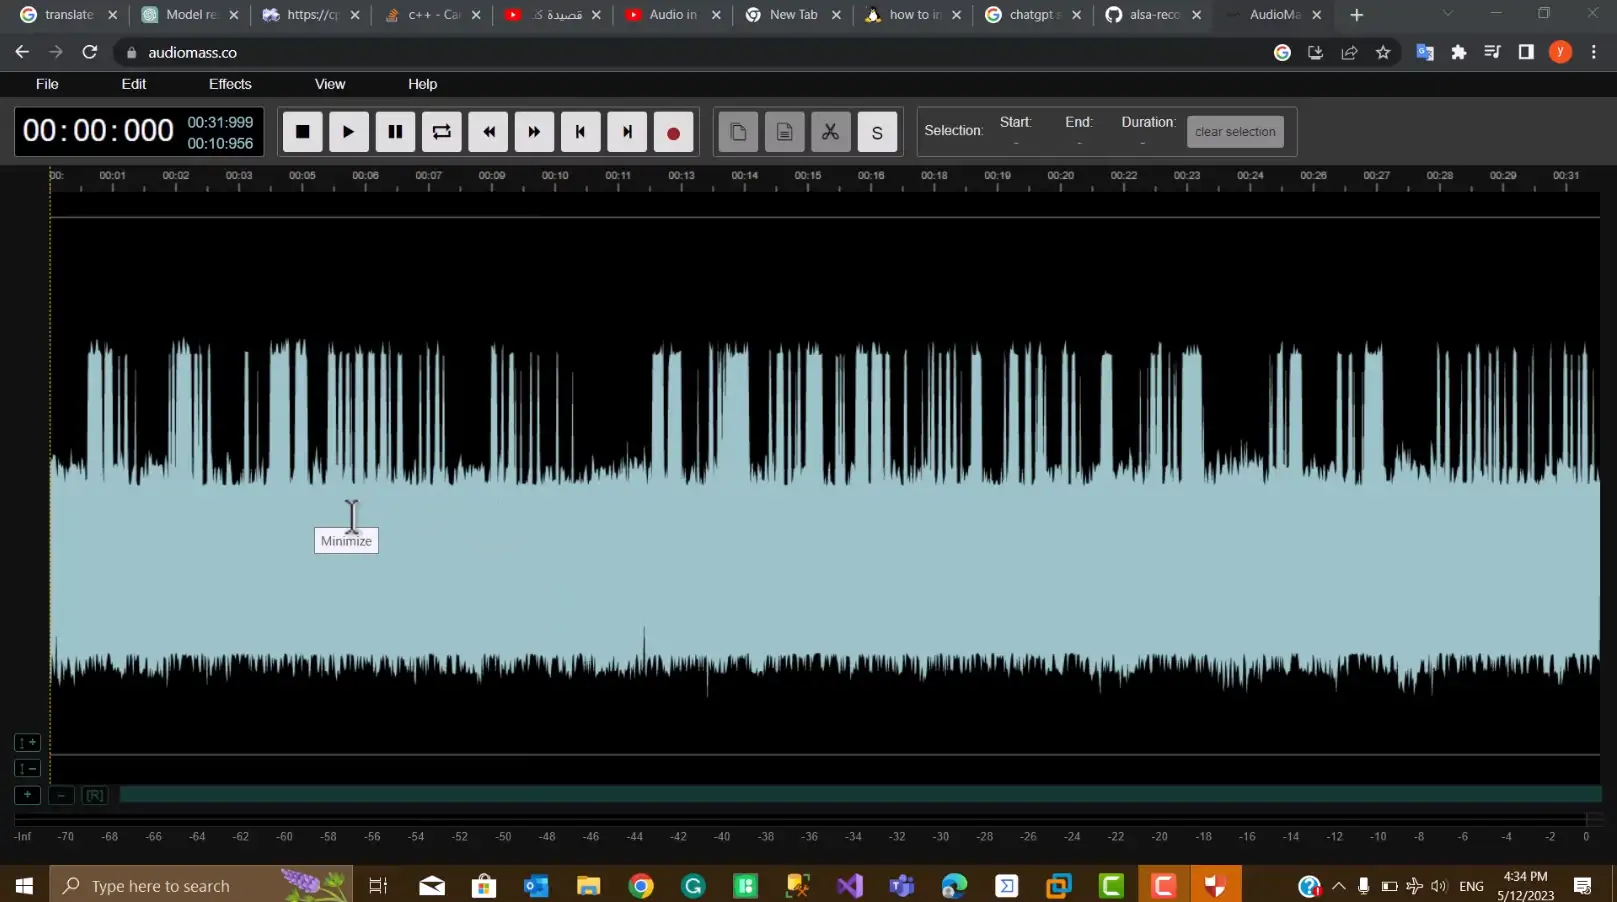Expand the View menu
The height and width of the screenshot is (902, 1617).
(330, 84)
